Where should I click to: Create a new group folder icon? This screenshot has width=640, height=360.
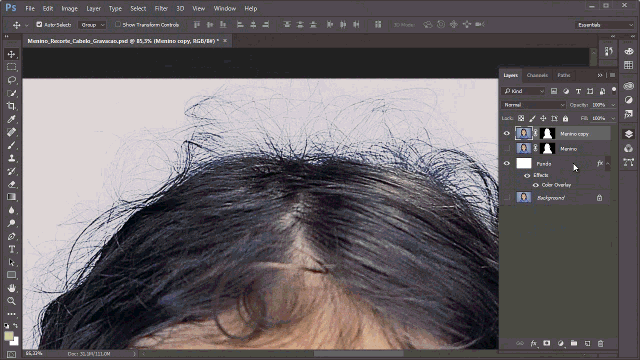(x=574, y=344)
